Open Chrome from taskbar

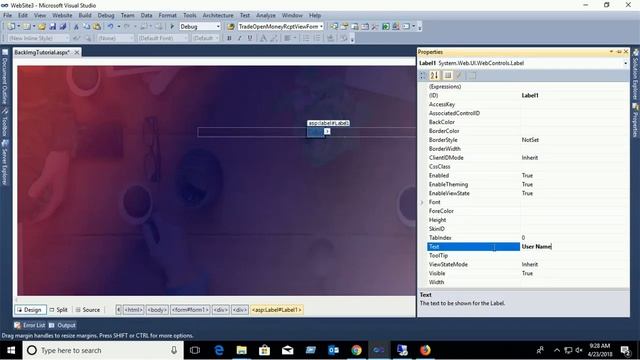[356, 350]
